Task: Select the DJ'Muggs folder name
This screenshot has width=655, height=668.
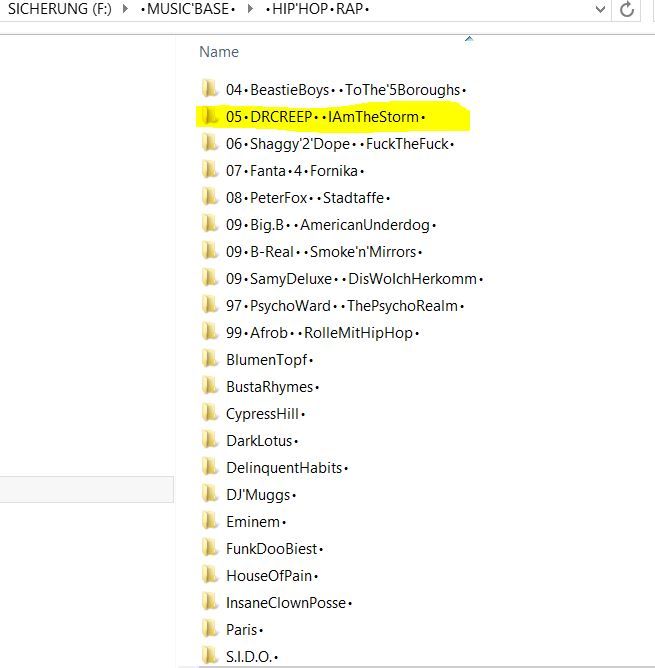Action: pyautogui.click(x=261, y=495)
